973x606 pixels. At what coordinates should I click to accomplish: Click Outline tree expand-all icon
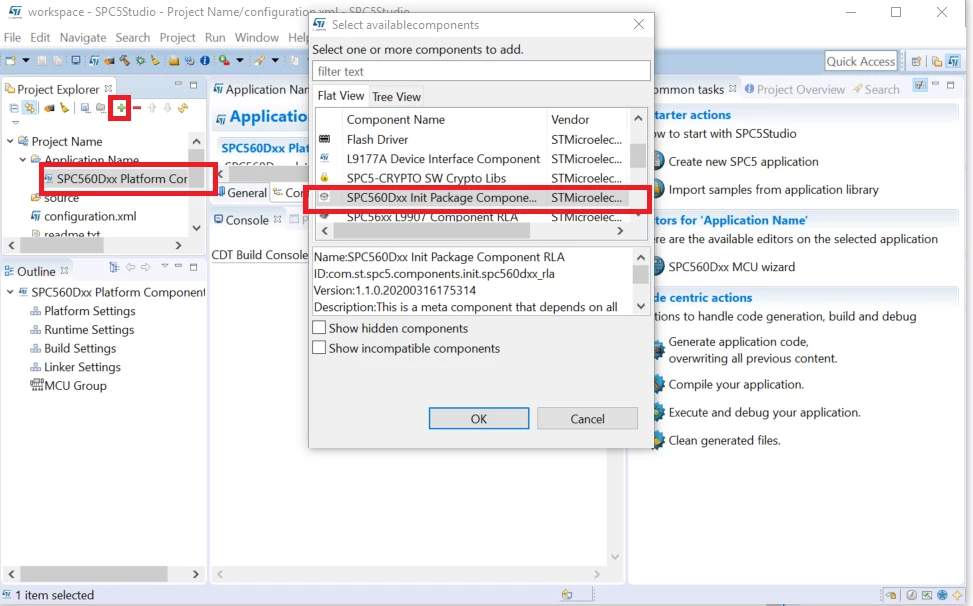(114, 267)
